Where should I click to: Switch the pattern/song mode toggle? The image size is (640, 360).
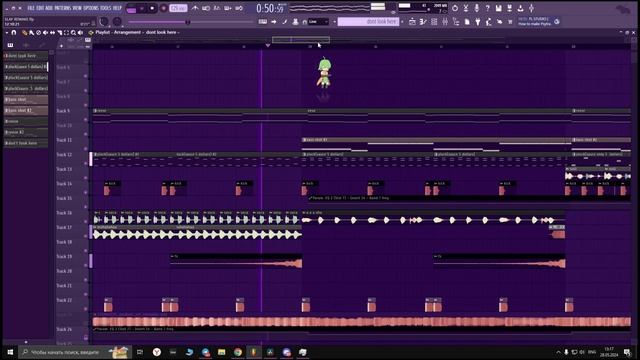pyautogui.click(x=131, y=8)
